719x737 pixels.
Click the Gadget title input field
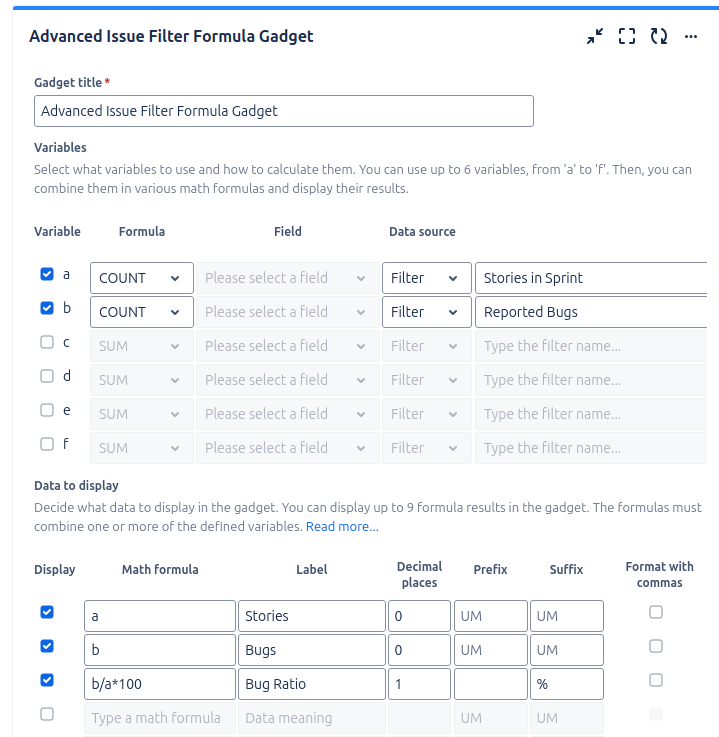click(x=283, y=111)
